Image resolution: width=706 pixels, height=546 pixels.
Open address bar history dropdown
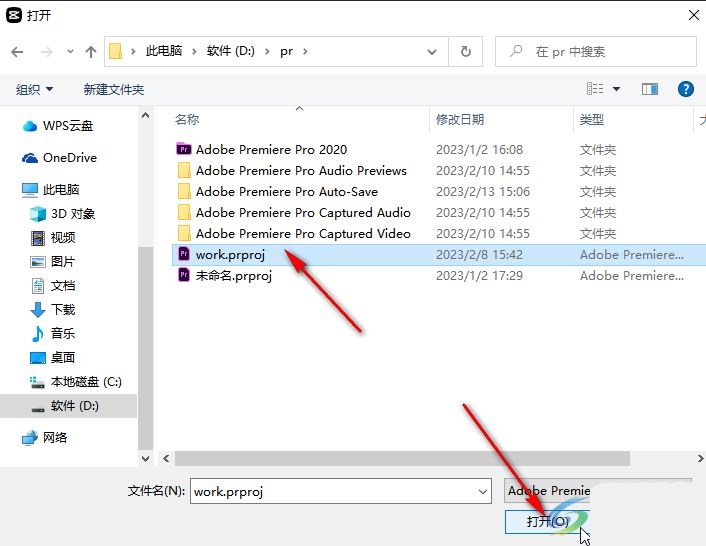[x=432, y=52]
